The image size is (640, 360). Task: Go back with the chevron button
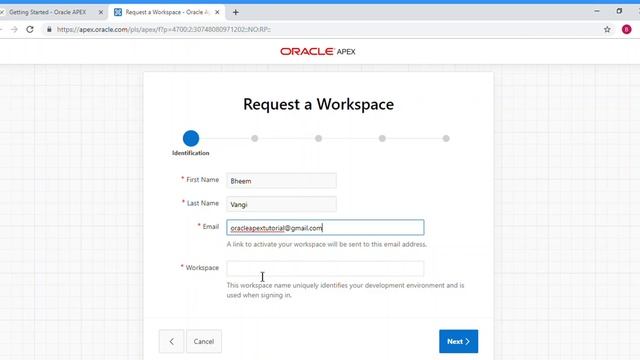(x=171, y=341)
